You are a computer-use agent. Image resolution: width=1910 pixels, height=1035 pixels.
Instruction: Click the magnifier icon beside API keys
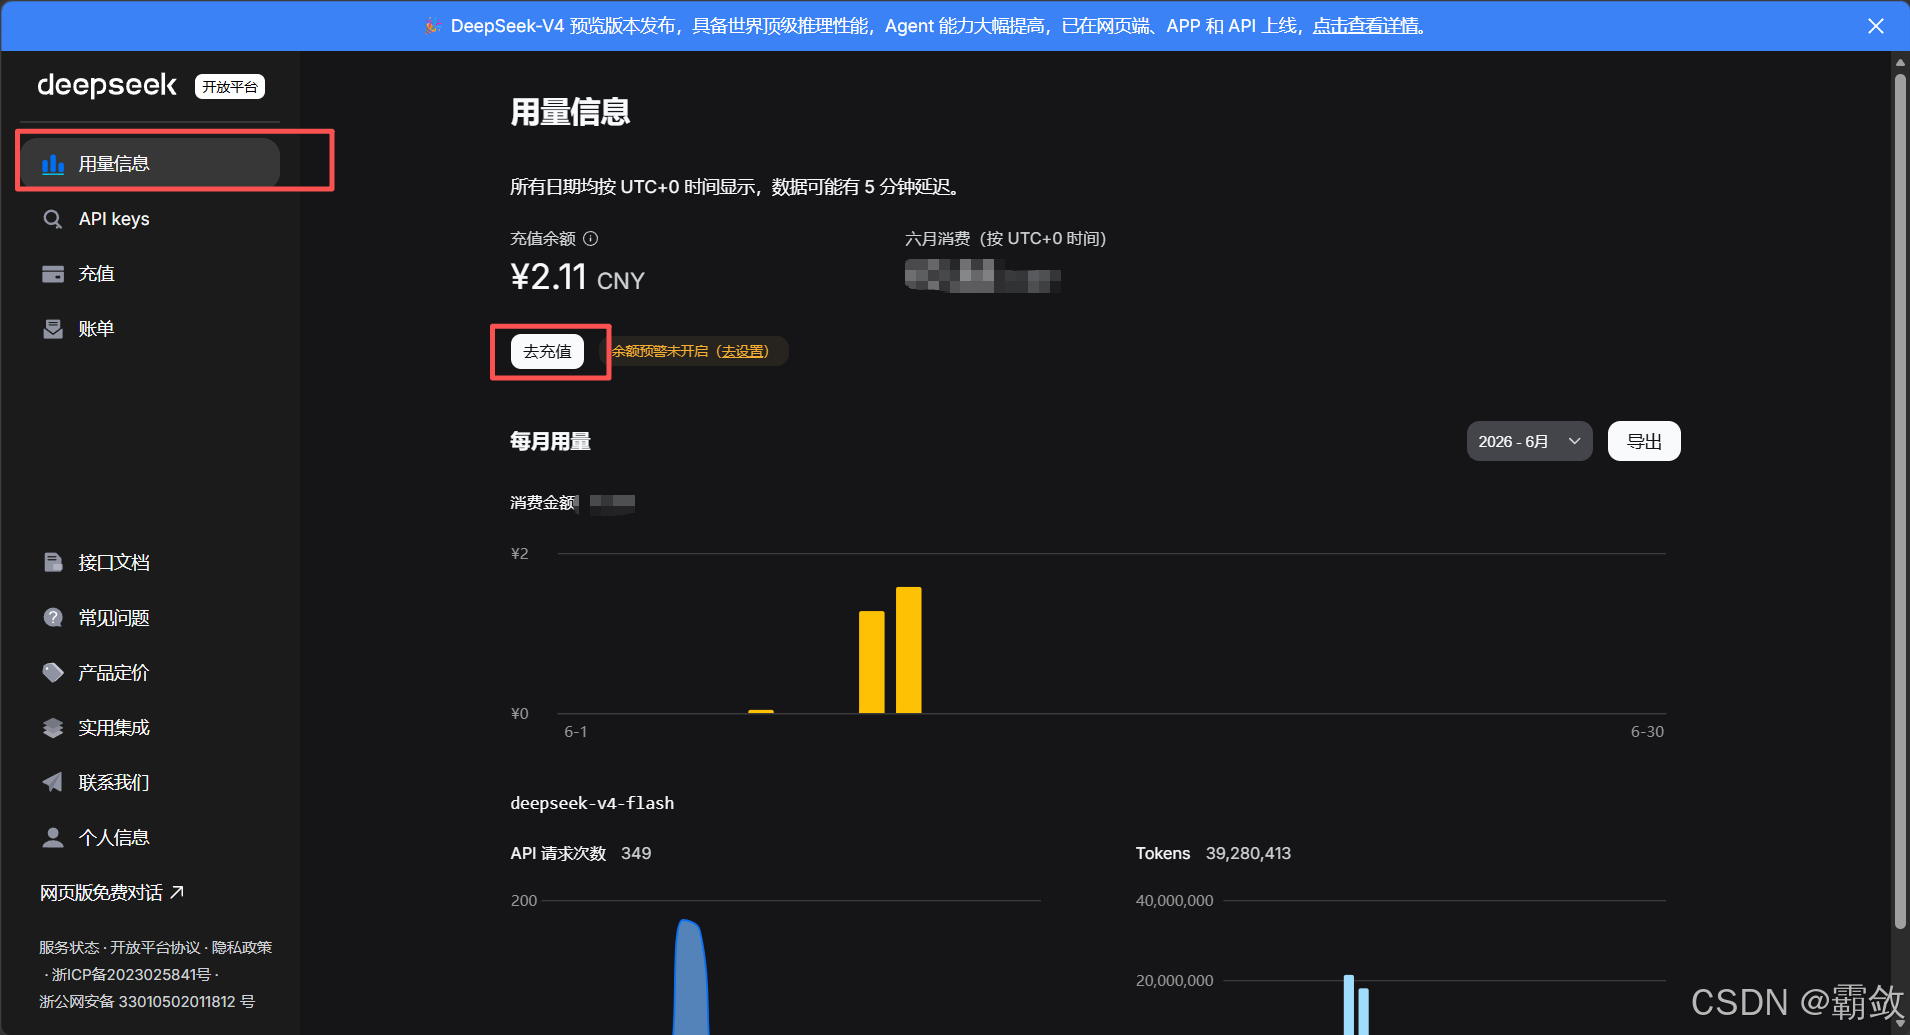[x=53, y=219]
